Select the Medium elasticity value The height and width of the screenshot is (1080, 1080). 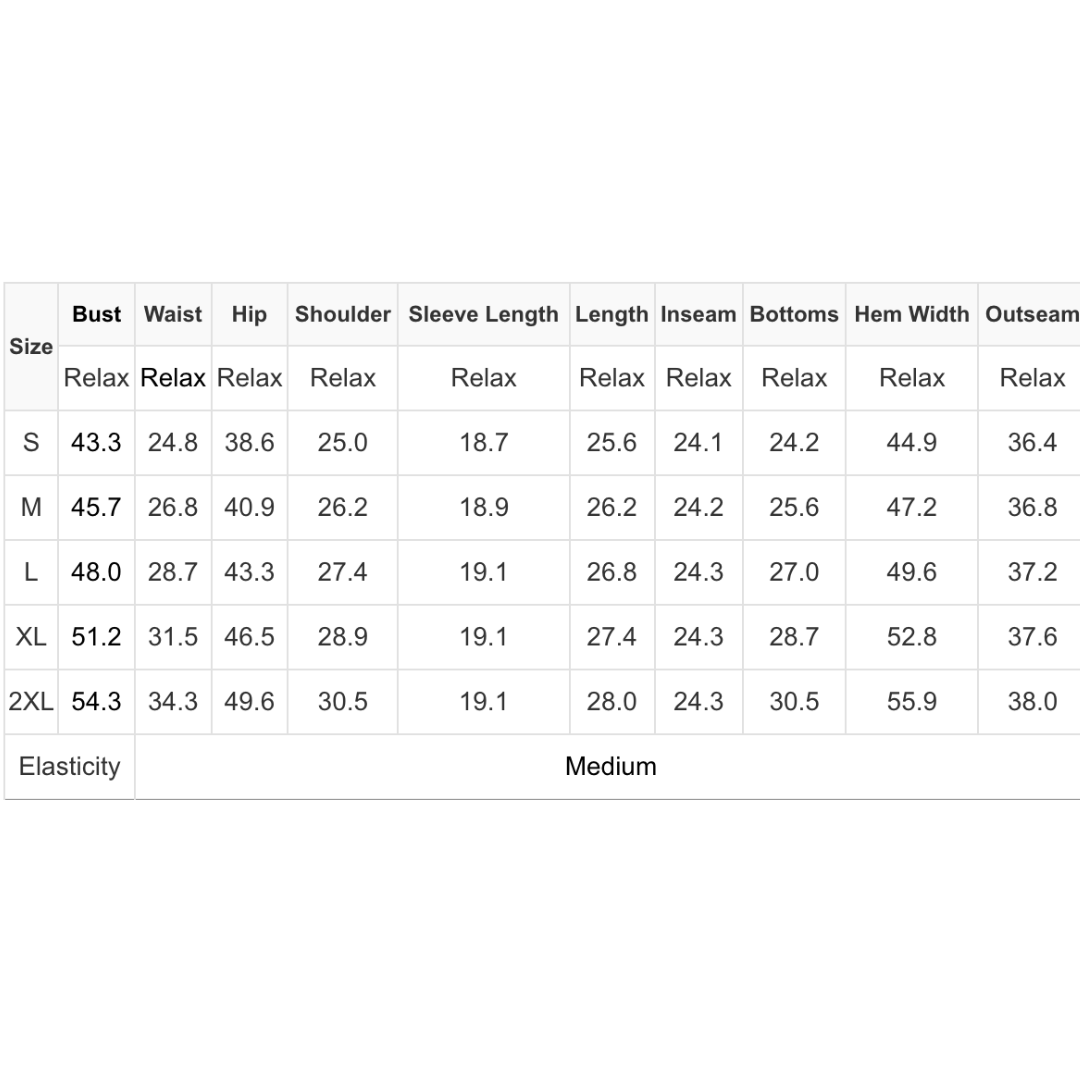[610, 767]
